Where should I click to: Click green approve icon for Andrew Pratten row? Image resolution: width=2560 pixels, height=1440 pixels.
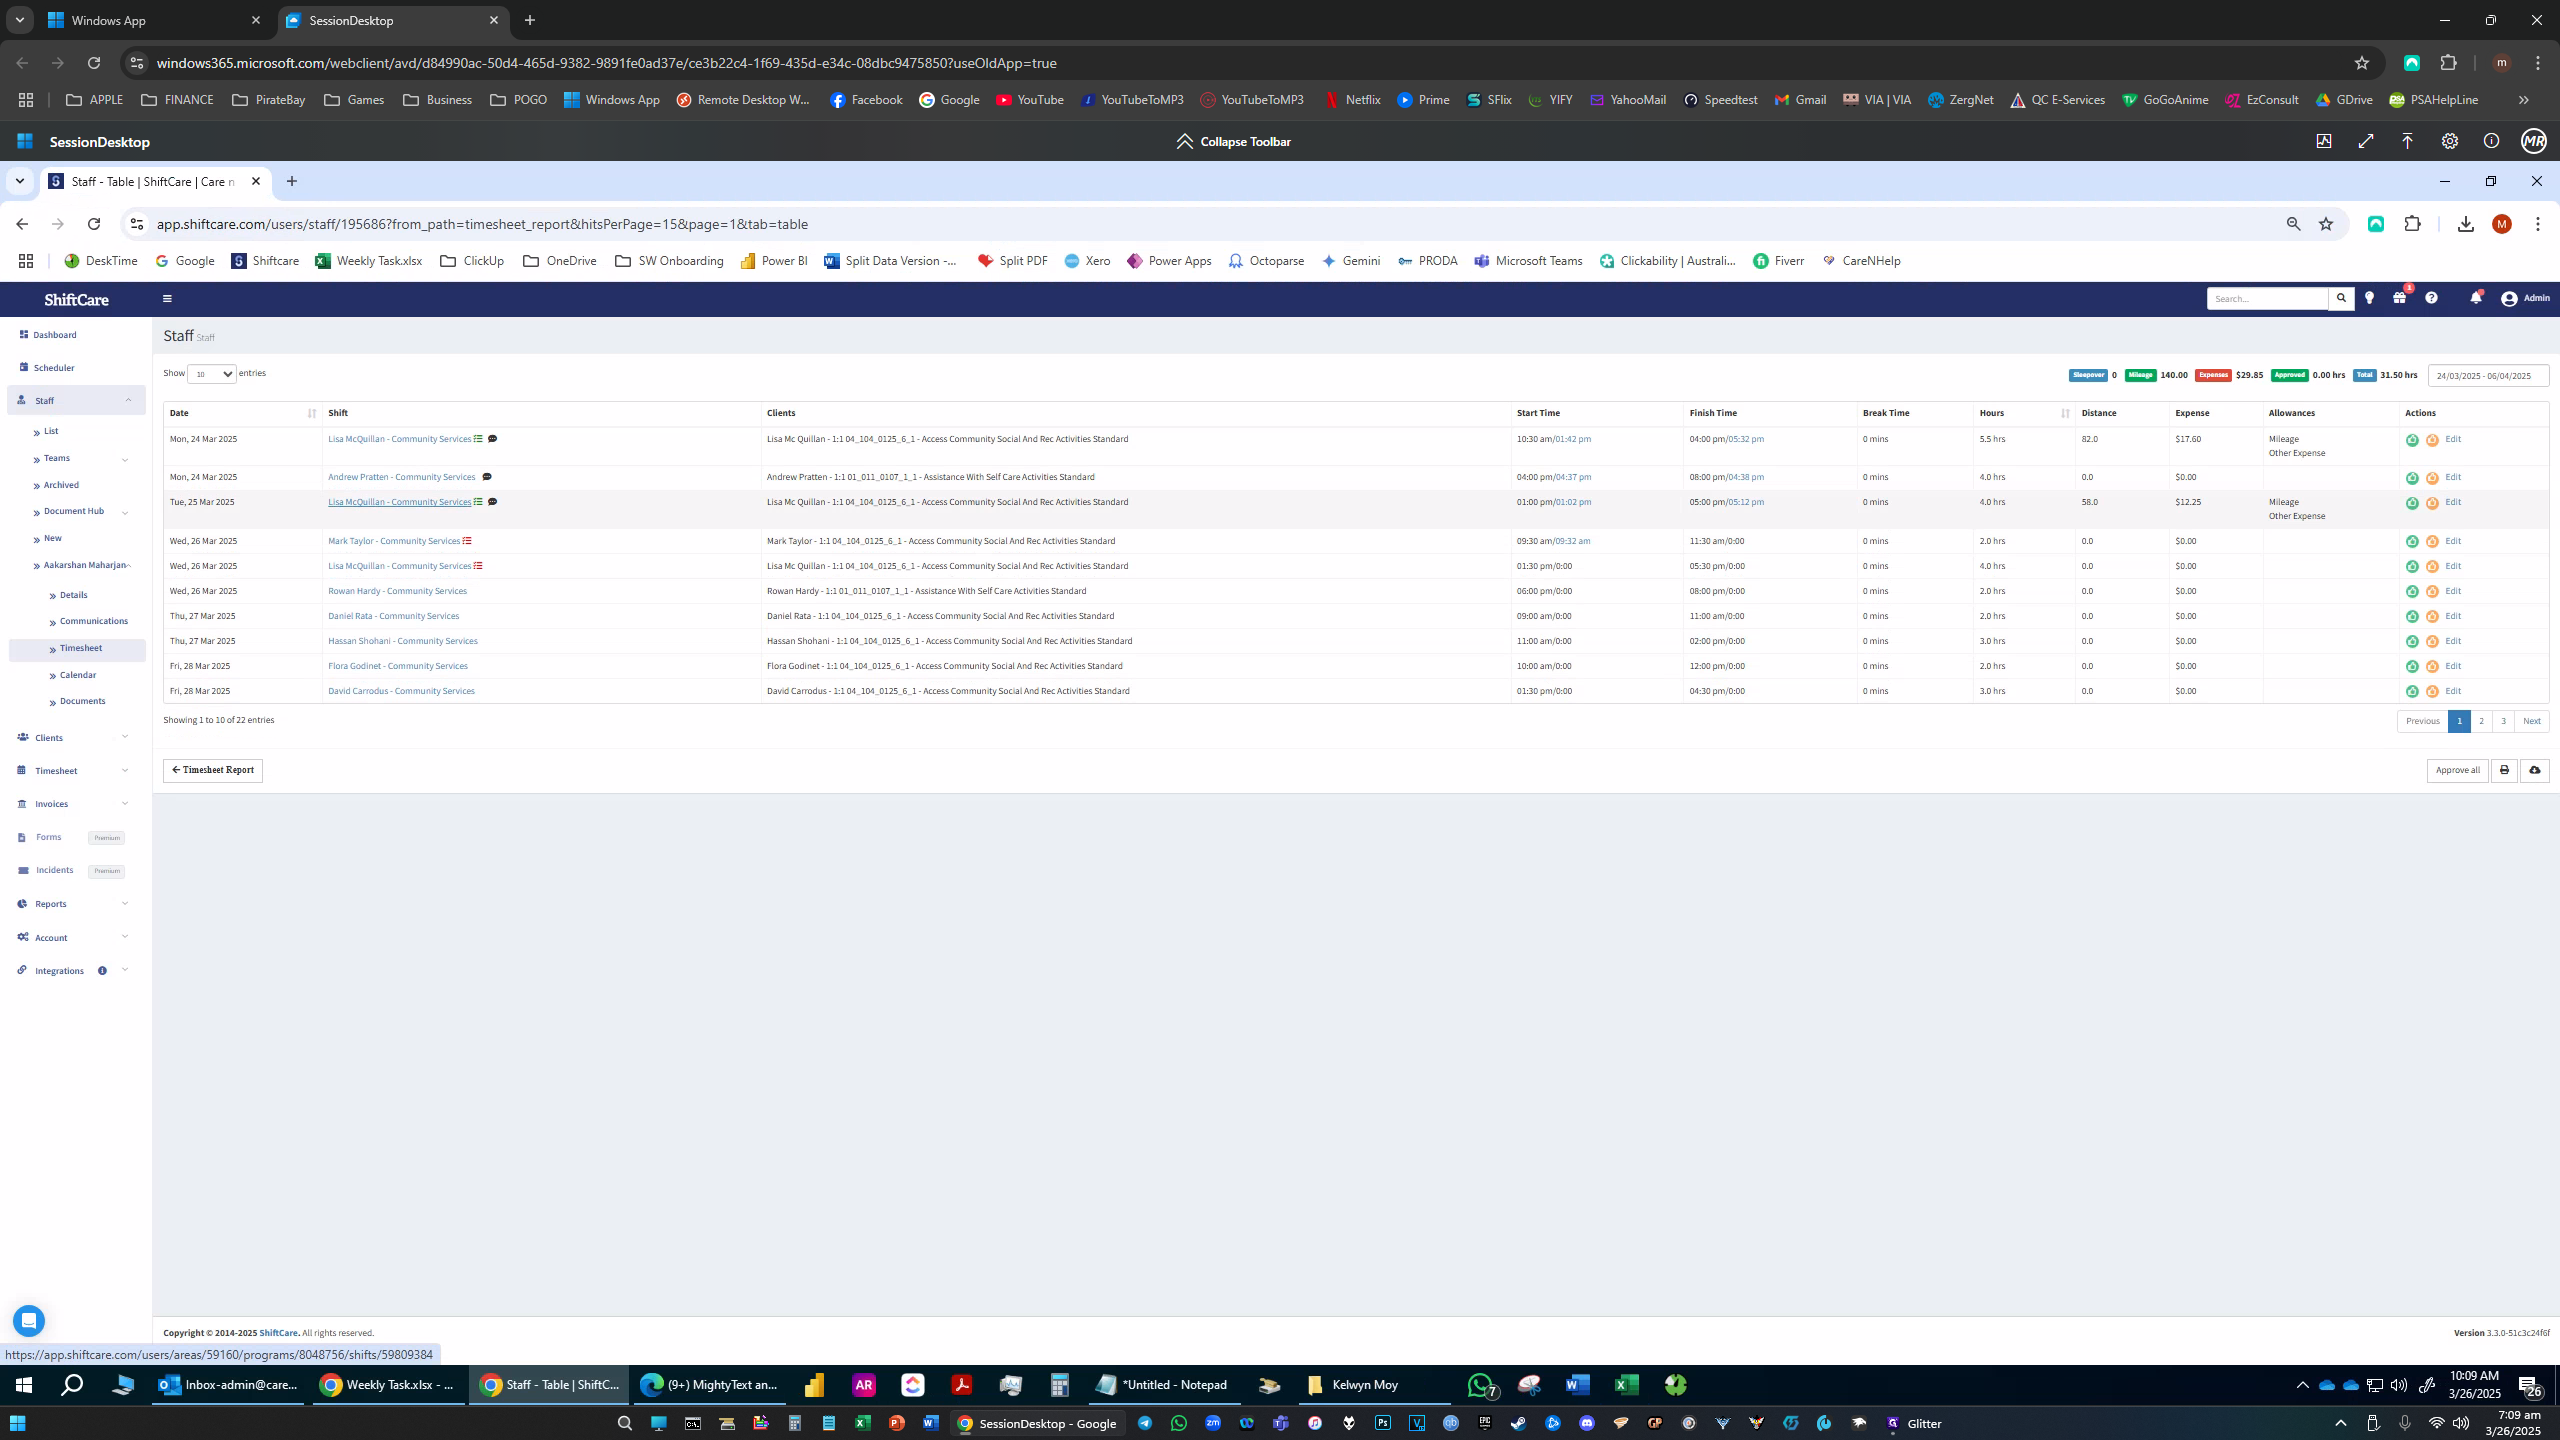tap(2412, 478)
